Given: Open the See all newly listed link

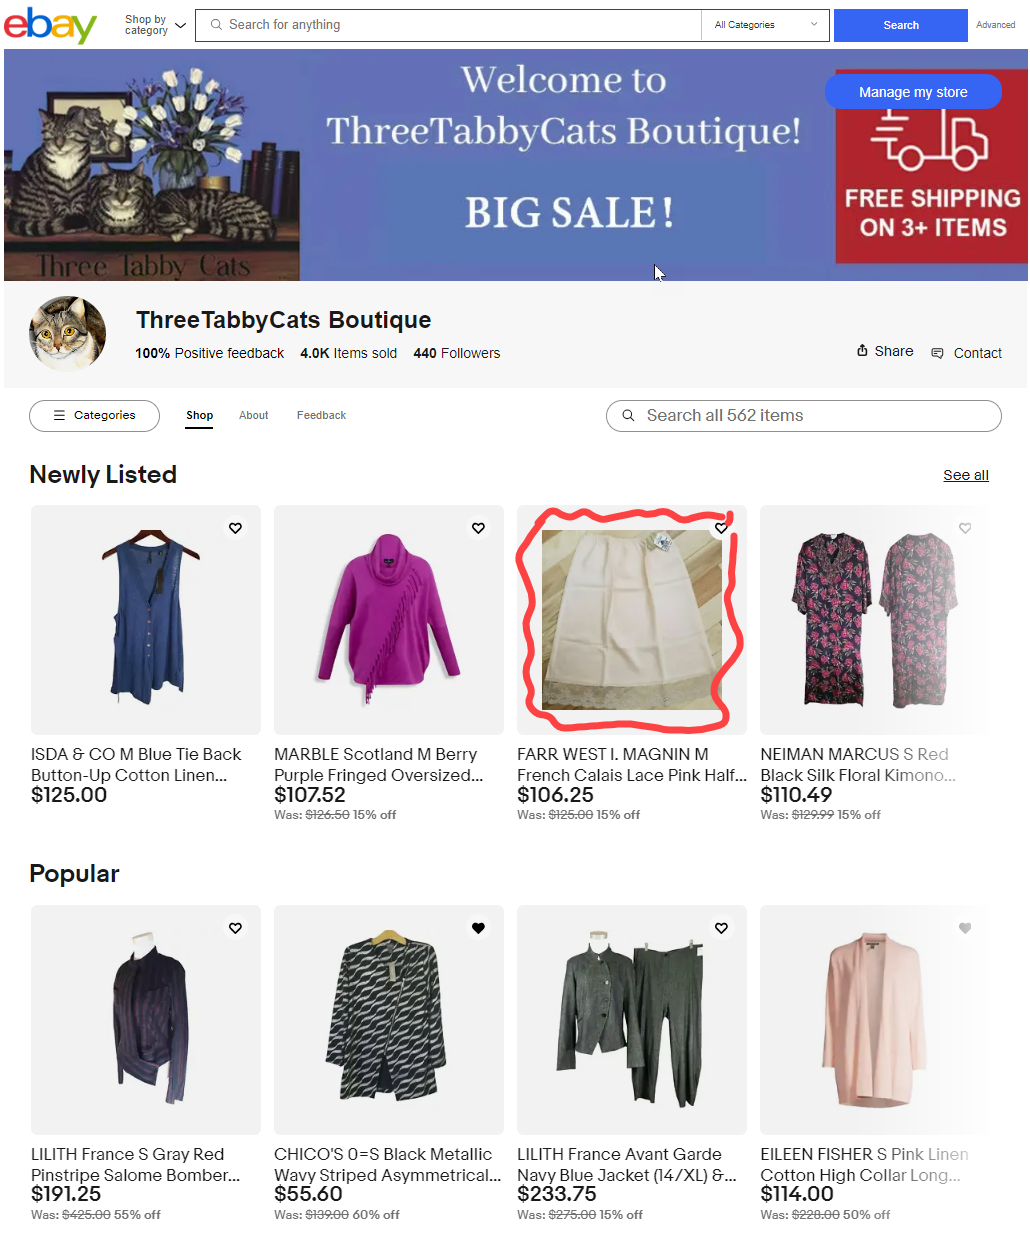Looking at the screenshot, I should coord(966,475).
